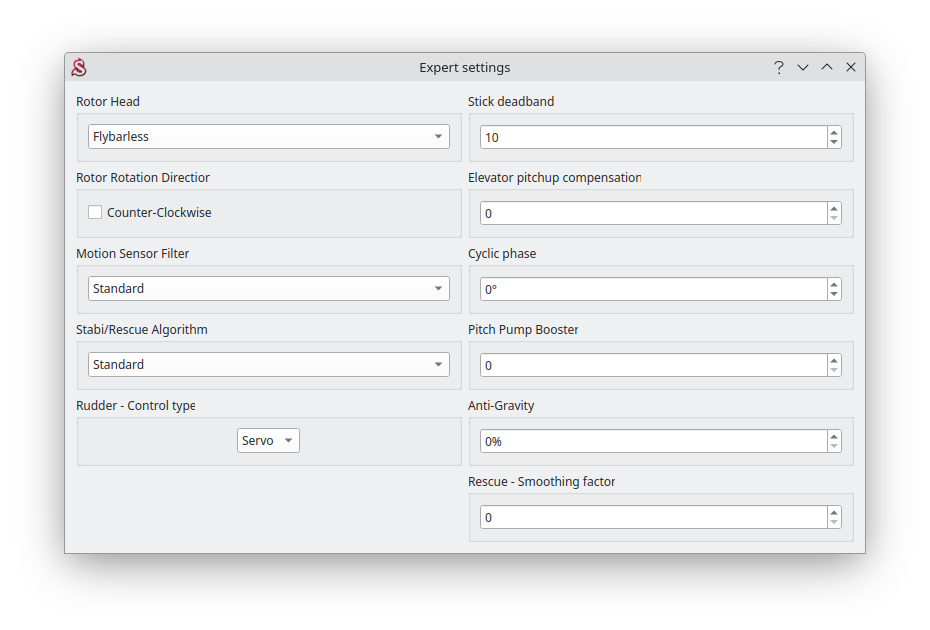Image resolution: width=930 pixels, height=630 pixels.
Task: Enable the Counter-Clockwise checkbox
Action: coord(95,212)
